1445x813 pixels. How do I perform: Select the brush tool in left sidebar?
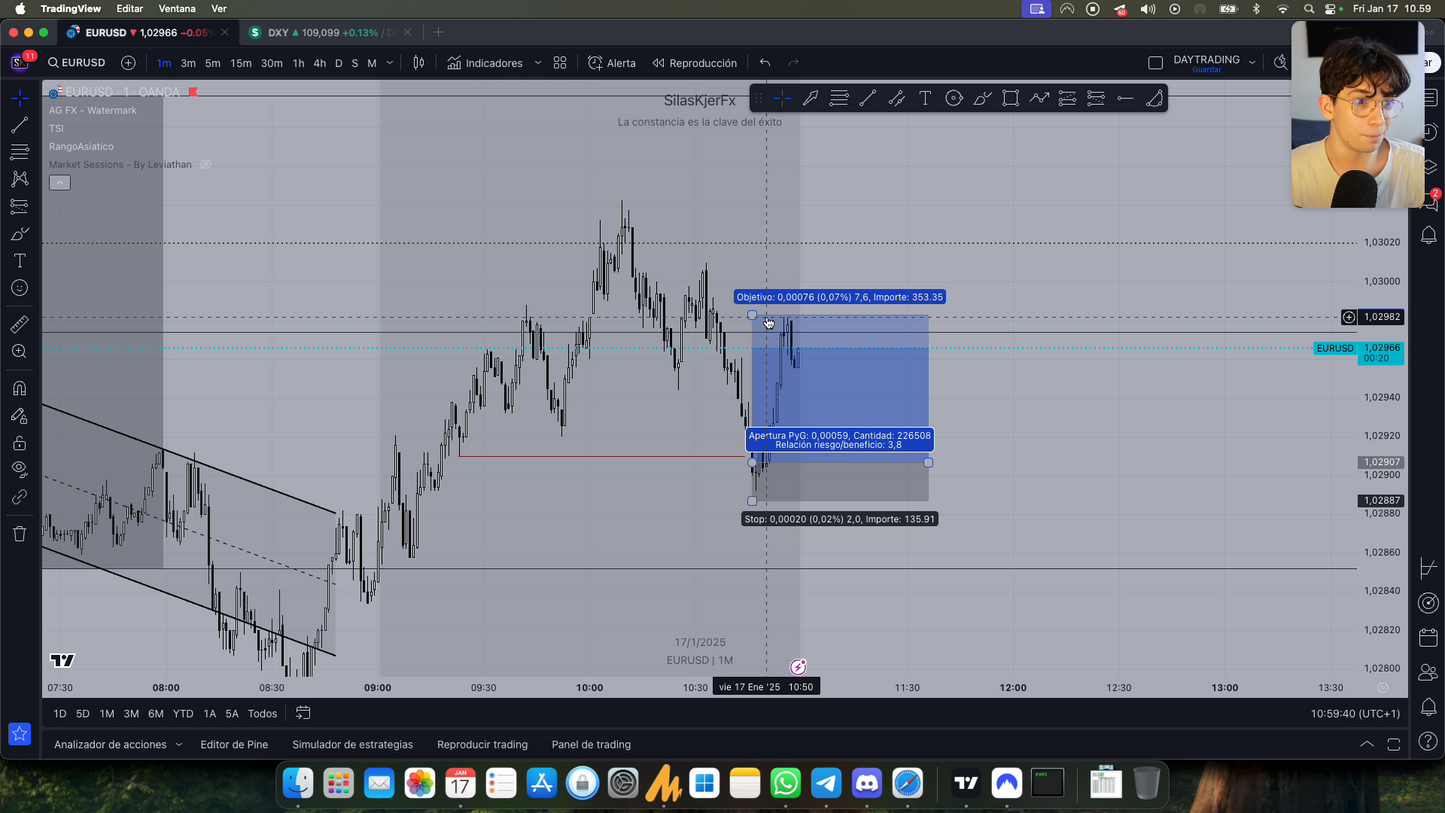point(20,234)
